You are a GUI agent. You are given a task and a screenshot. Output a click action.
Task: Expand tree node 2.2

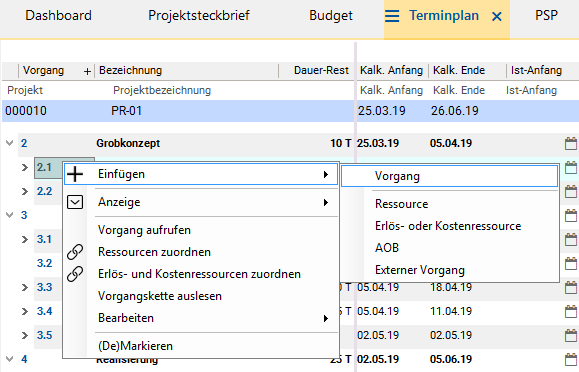pyautogui.click(x=25, y=191)
